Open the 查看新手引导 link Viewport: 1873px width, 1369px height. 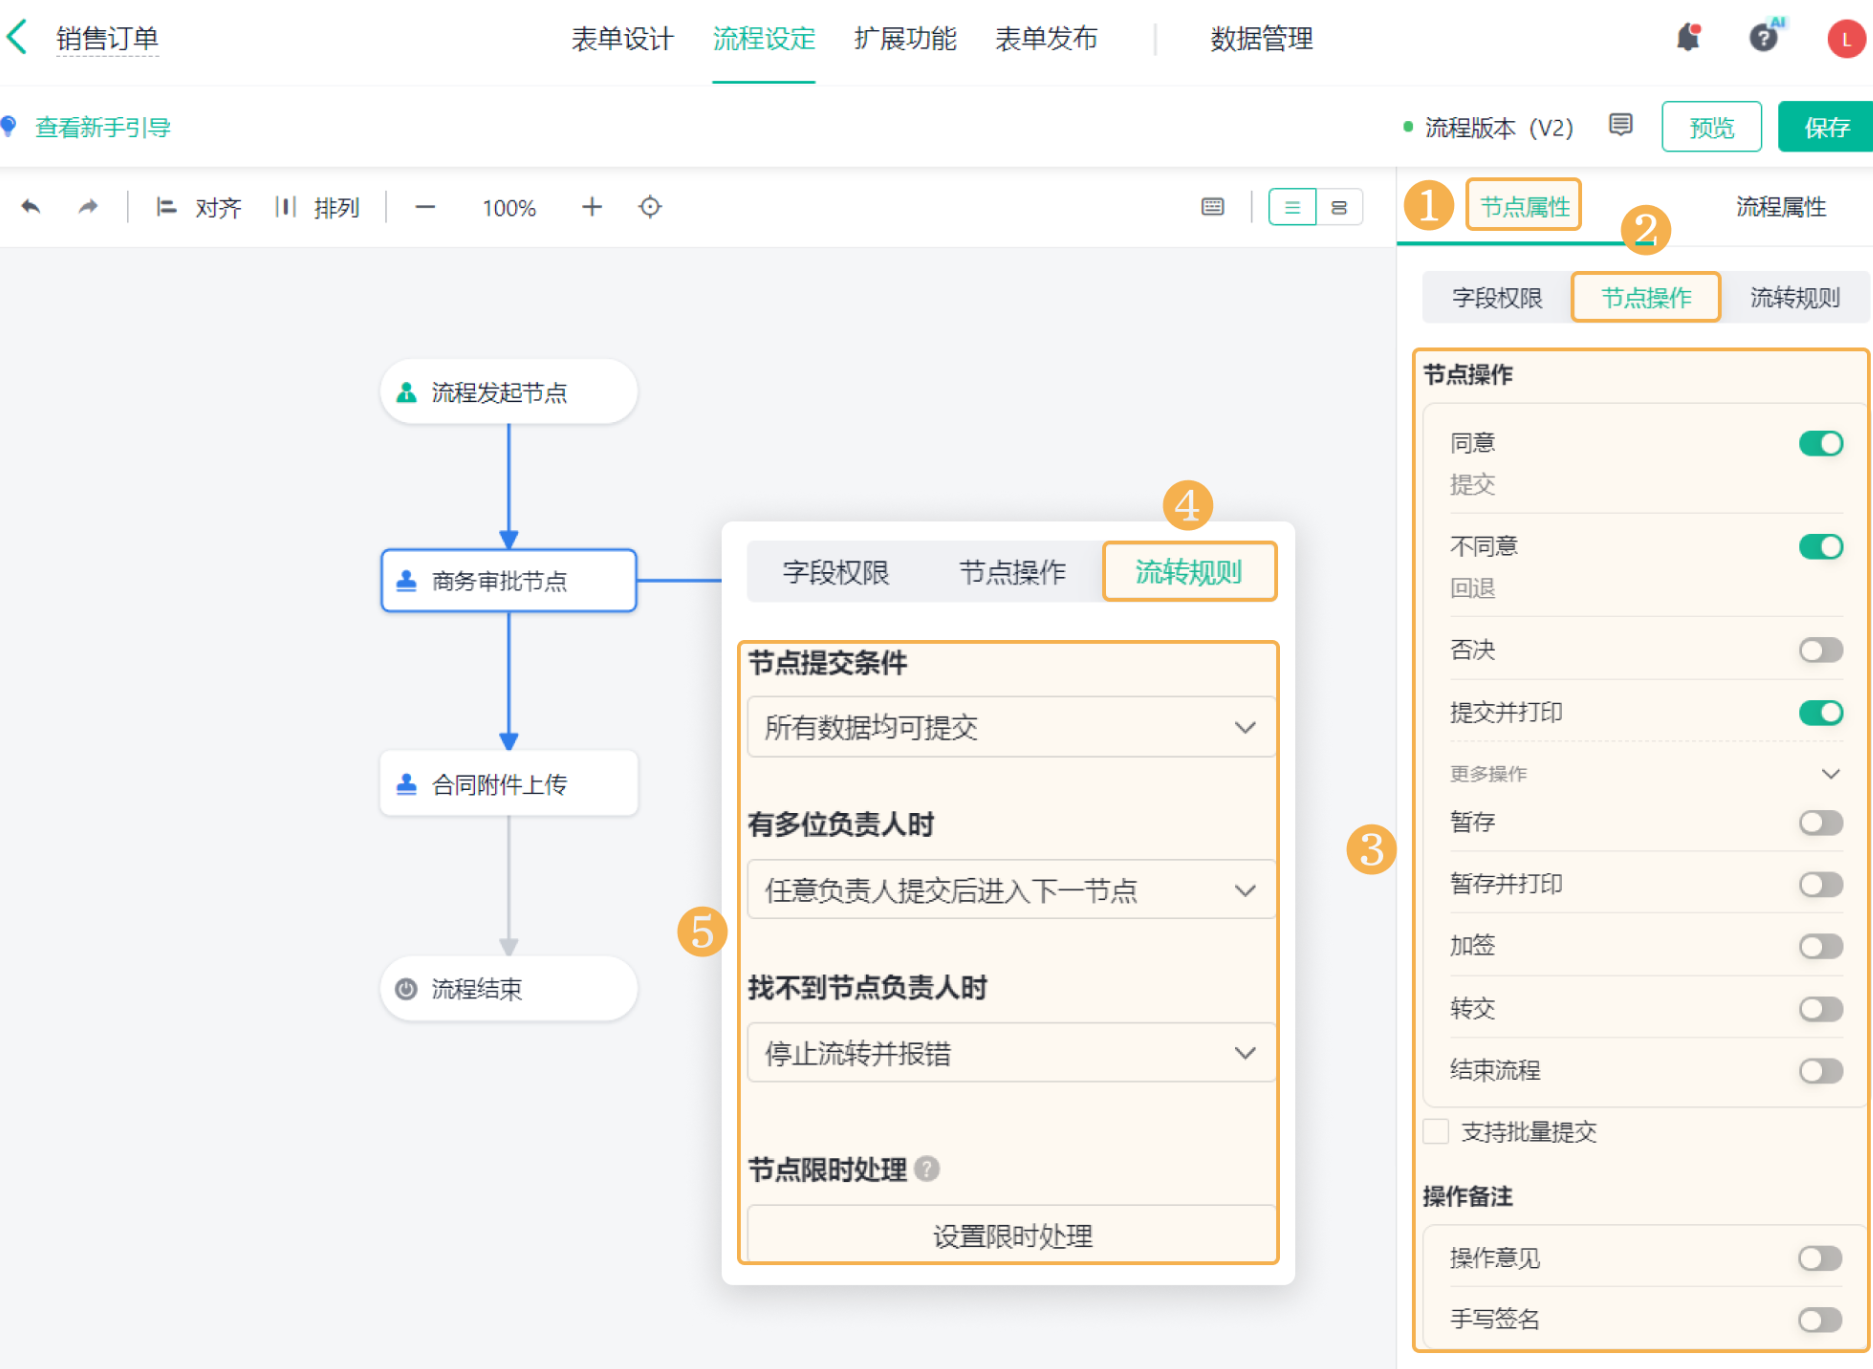point(103,127)
